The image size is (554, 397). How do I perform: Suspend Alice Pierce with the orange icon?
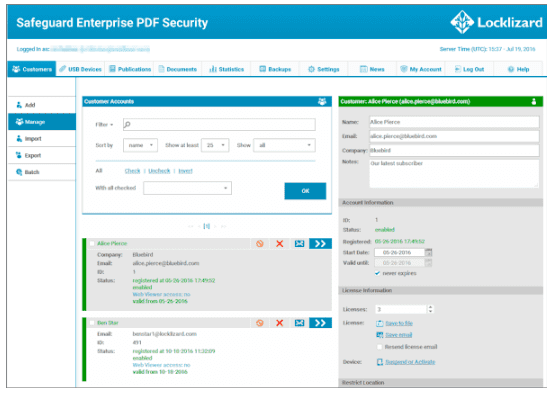coord(260,243)
